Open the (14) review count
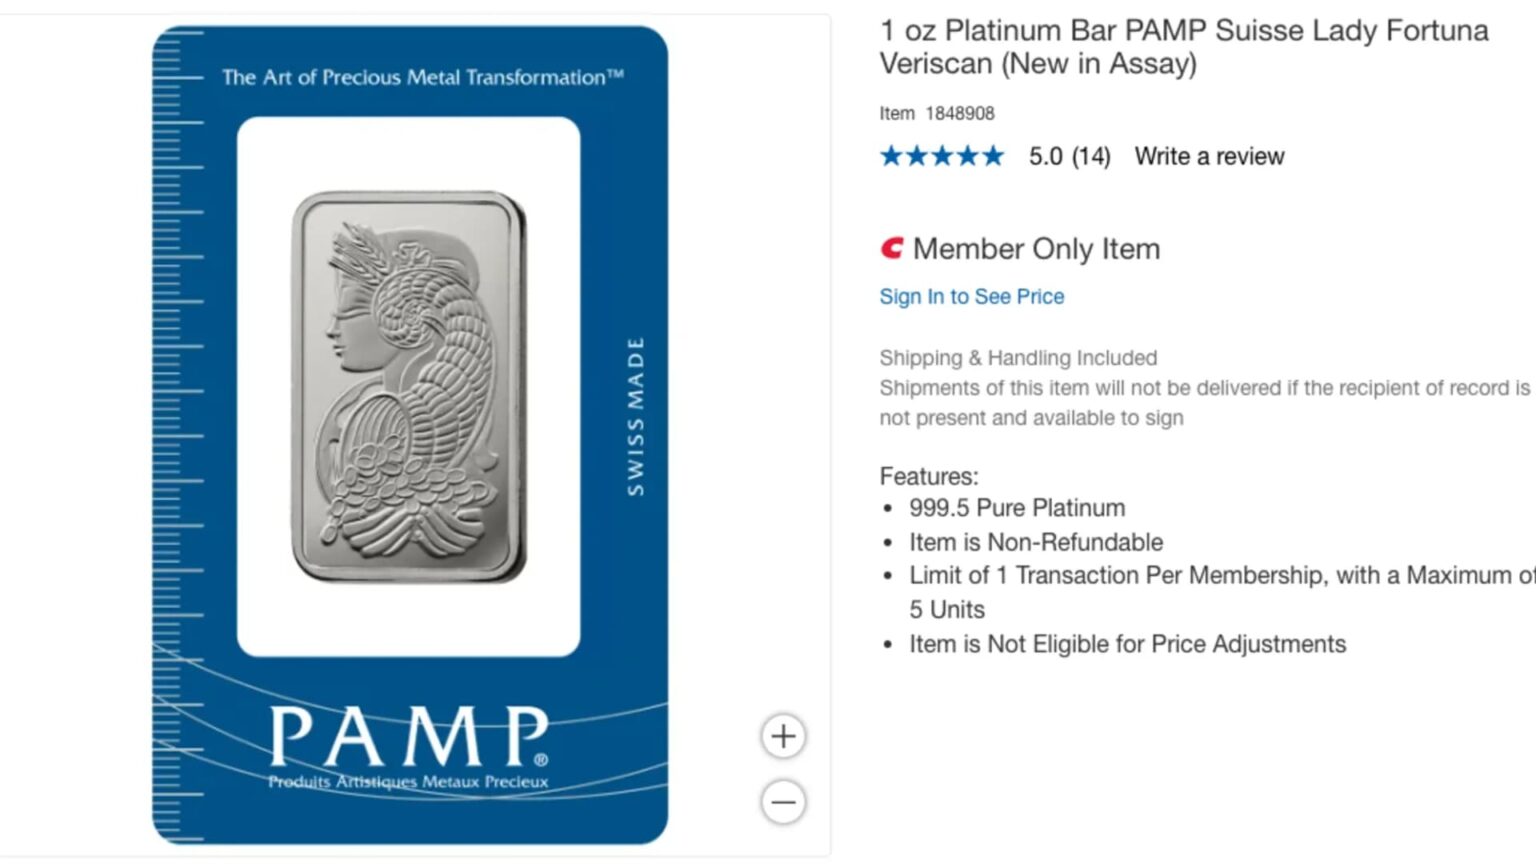 [1091, 157]
